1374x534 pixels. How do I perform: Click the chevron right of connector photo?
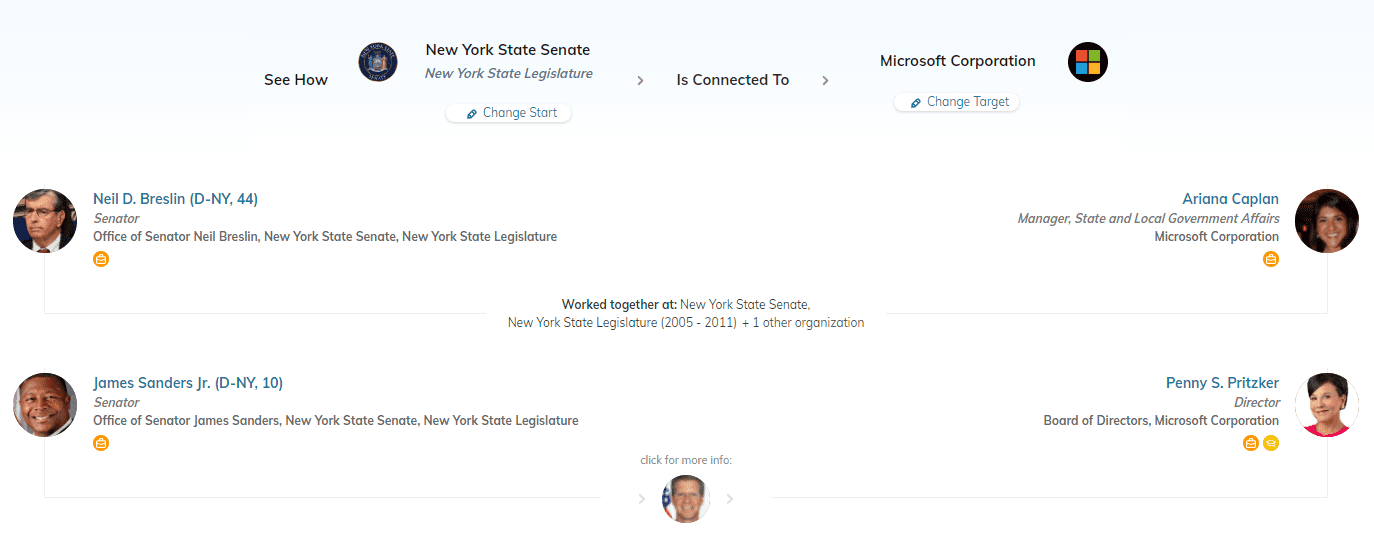pos(730,499)
